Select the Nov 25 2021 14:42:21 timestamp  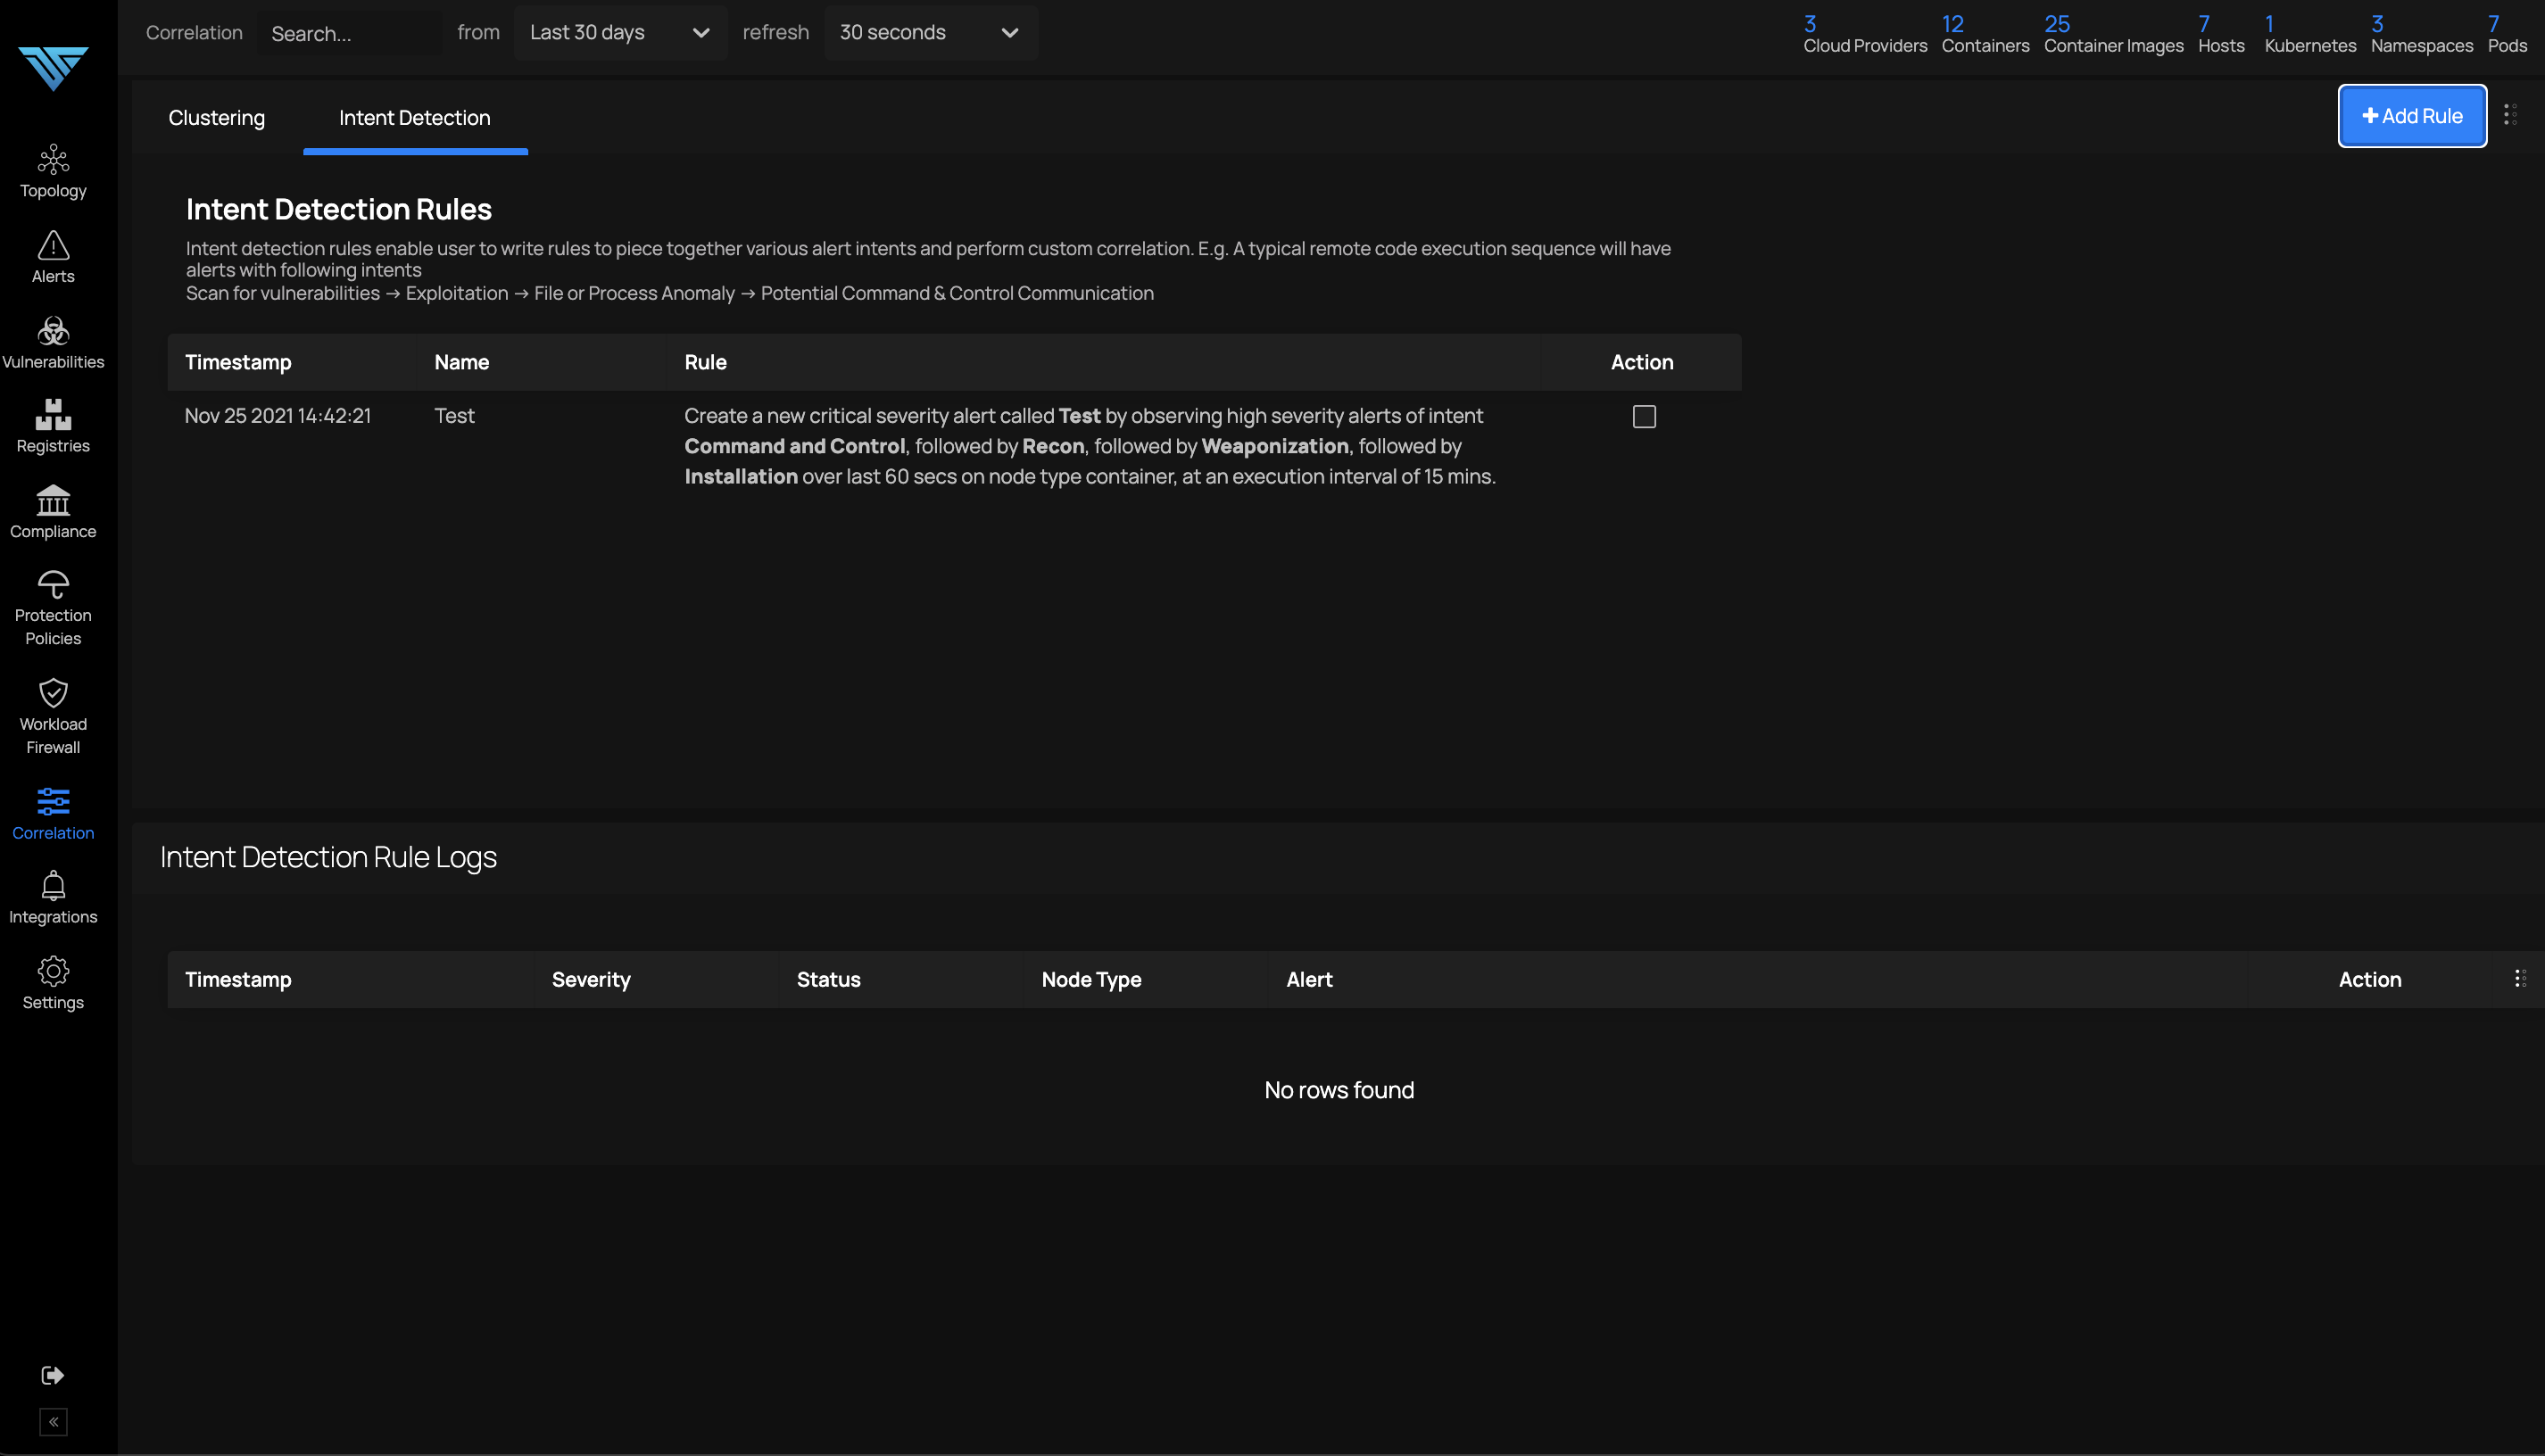(278, 416)
